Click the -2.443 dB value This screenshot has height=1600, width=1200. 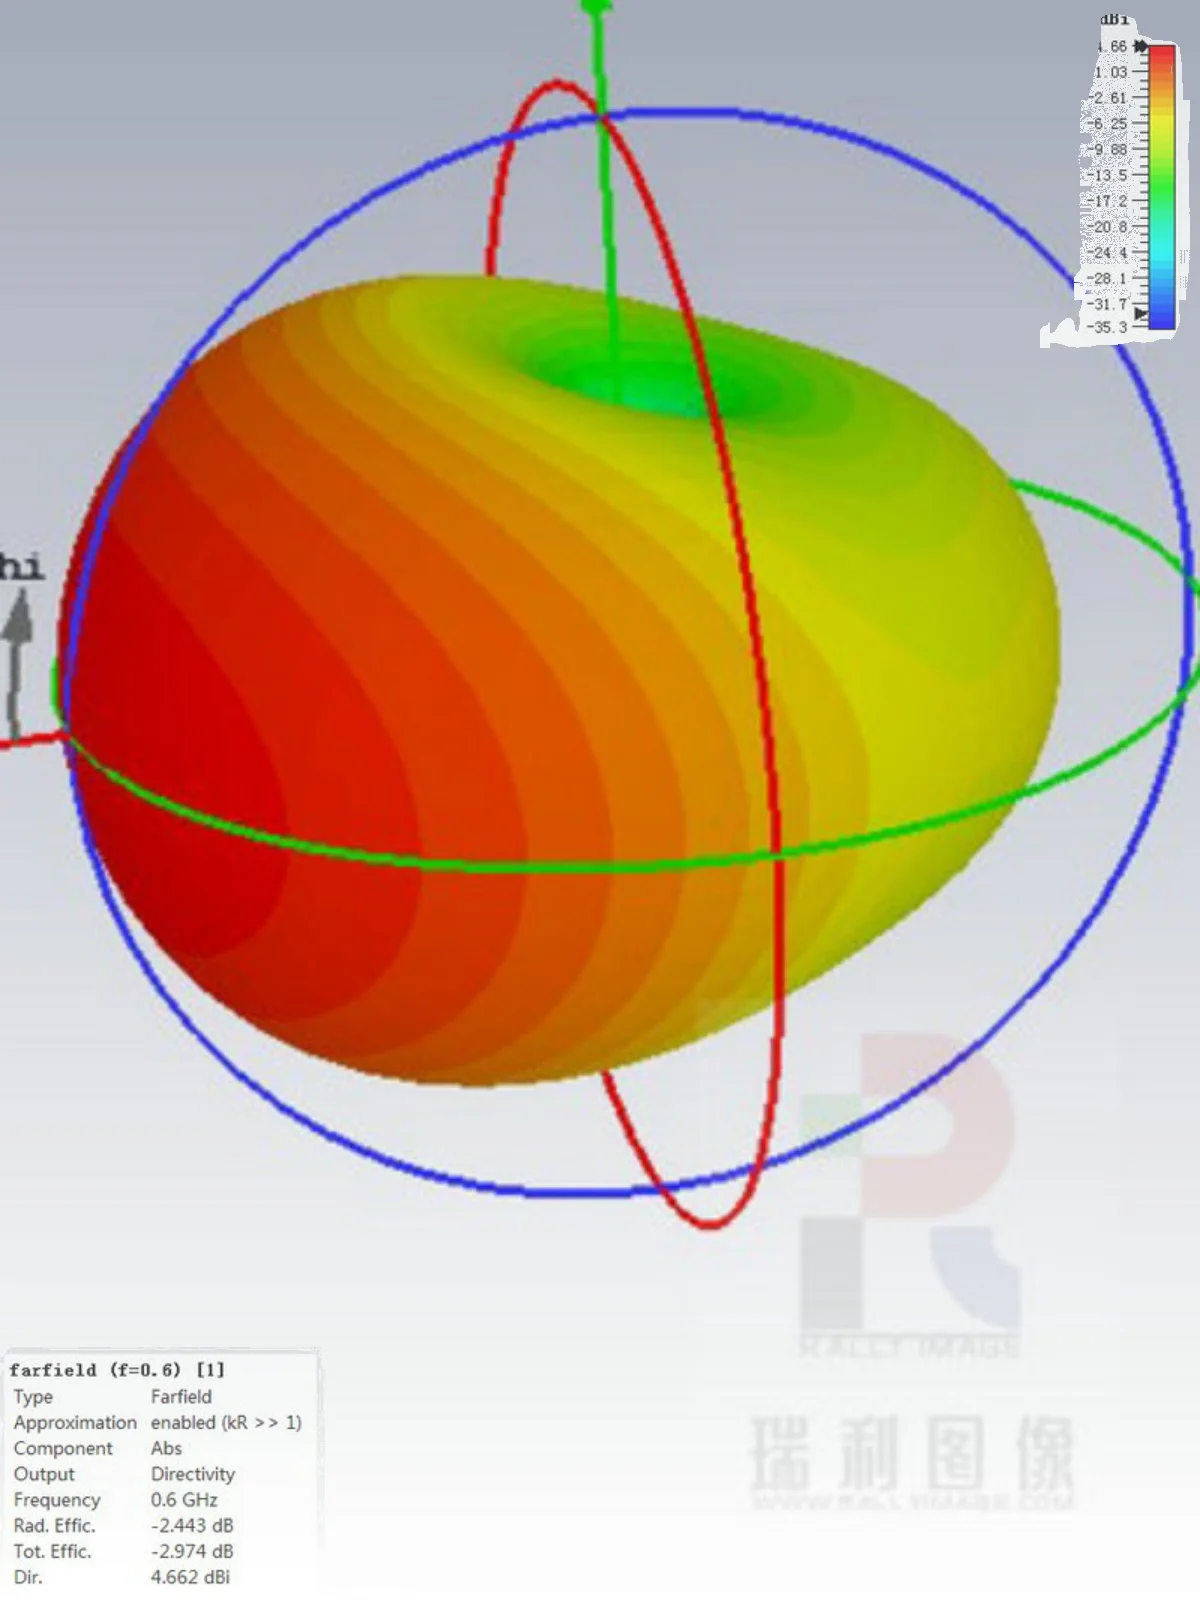click(192, 1526)
